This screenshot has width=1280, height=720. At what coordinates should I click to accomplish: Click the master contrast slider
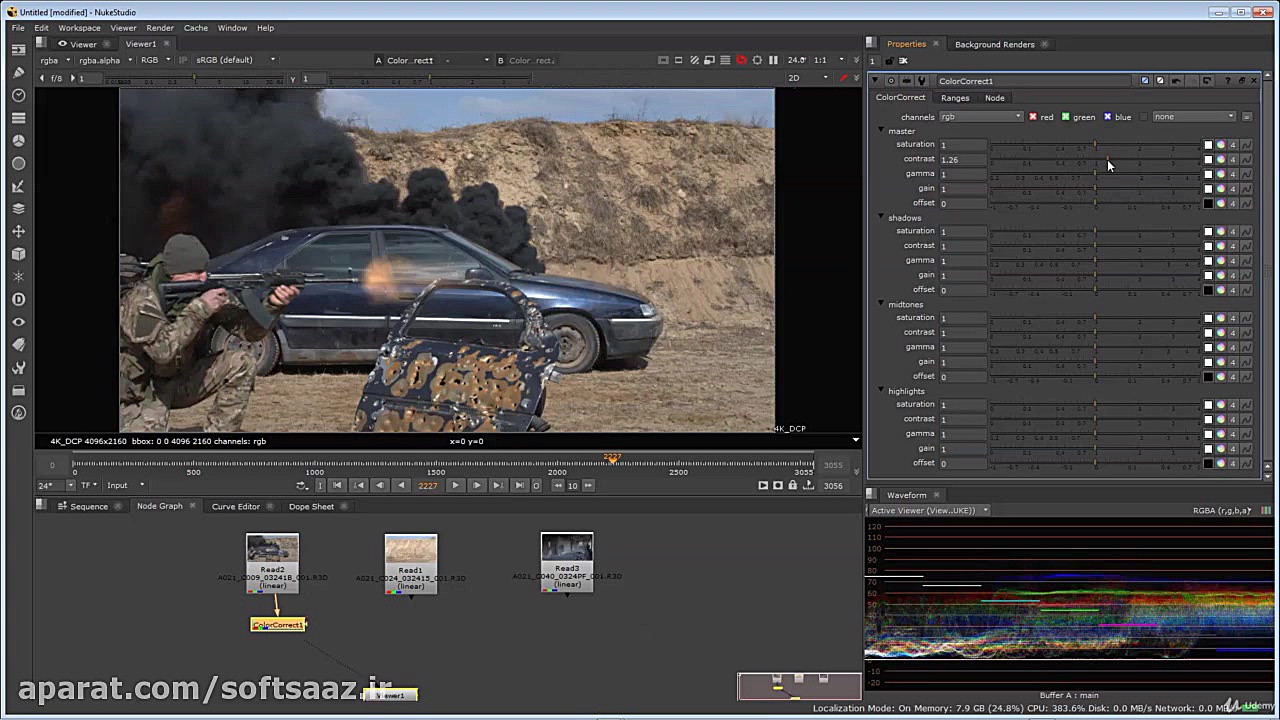click(1095, 160)
